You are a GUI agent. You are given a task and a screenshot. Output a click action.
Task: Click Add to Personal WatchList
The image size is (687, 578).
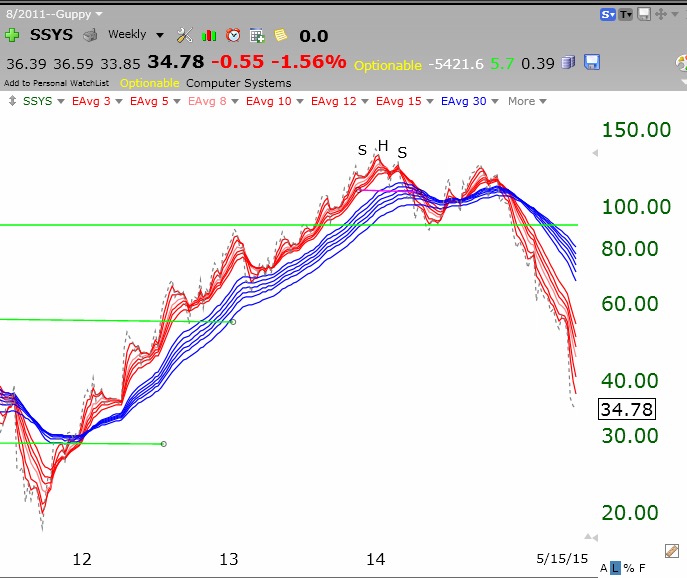point(57,83)
